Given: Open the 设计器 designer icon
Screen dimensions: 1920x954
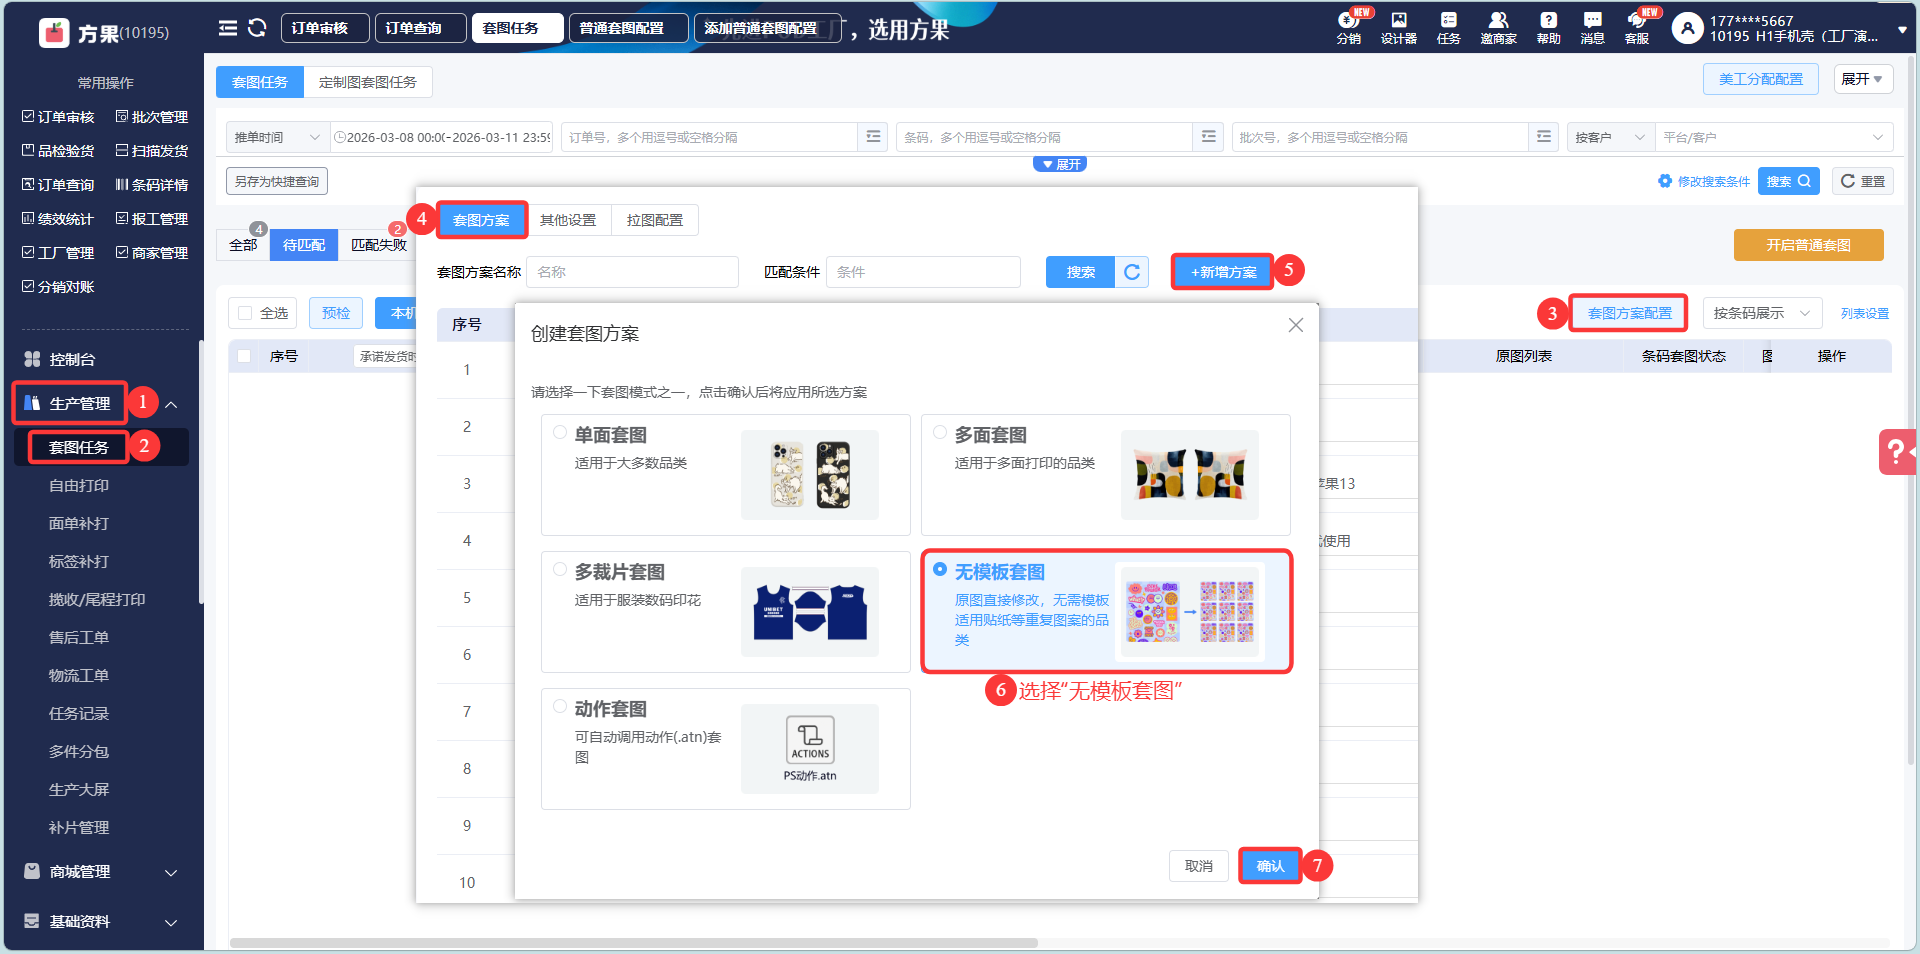Looking at the screenshot, I should click(1399, 28).
